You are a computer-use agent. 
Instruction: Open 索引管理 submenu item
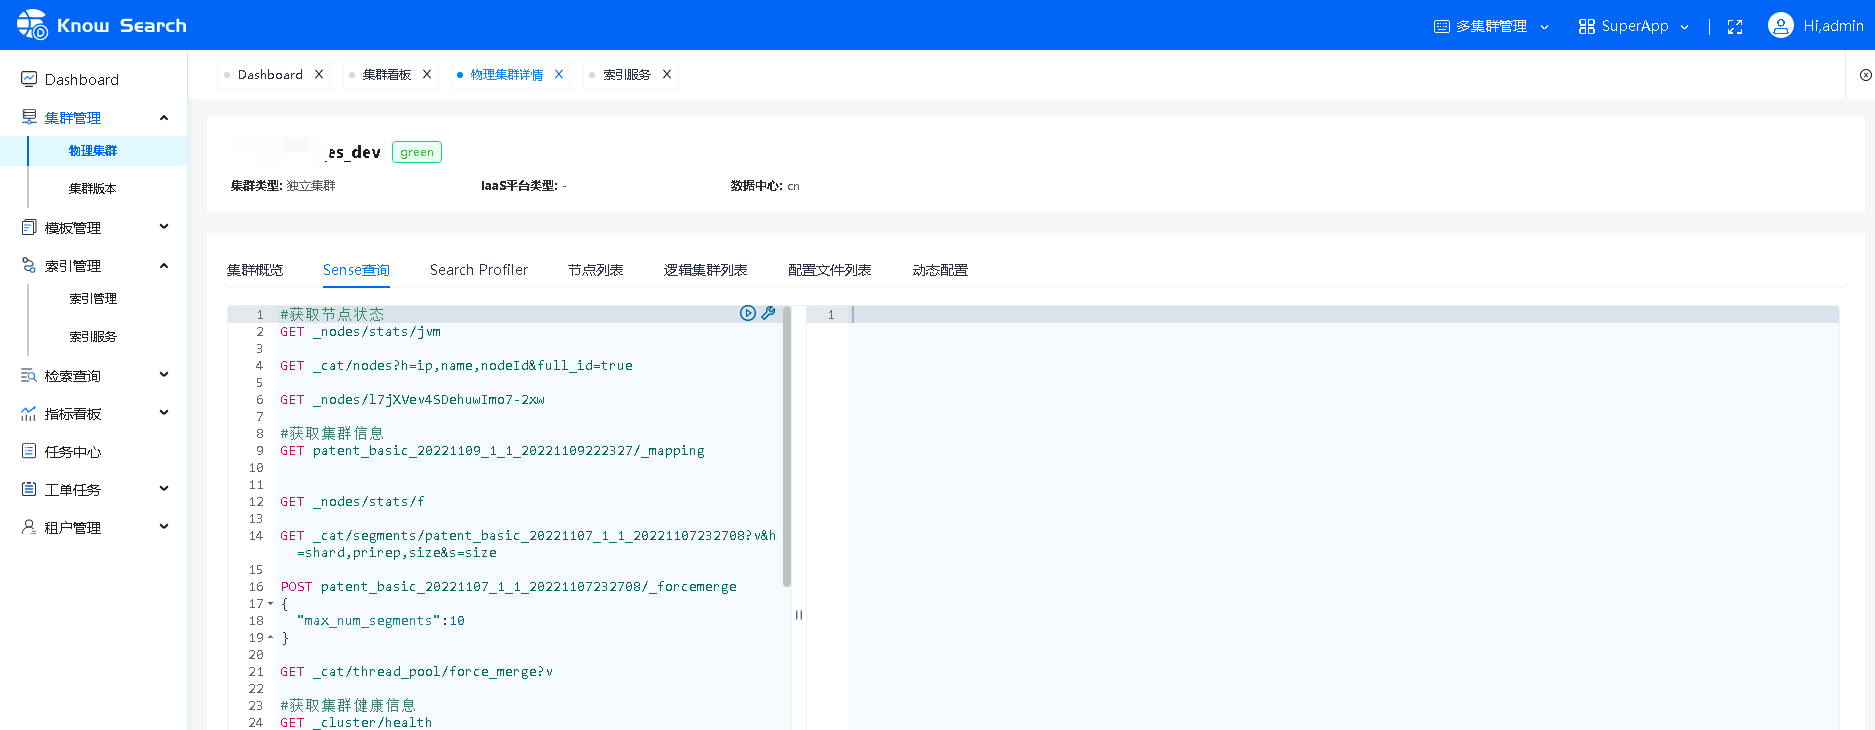pos(93,299)
